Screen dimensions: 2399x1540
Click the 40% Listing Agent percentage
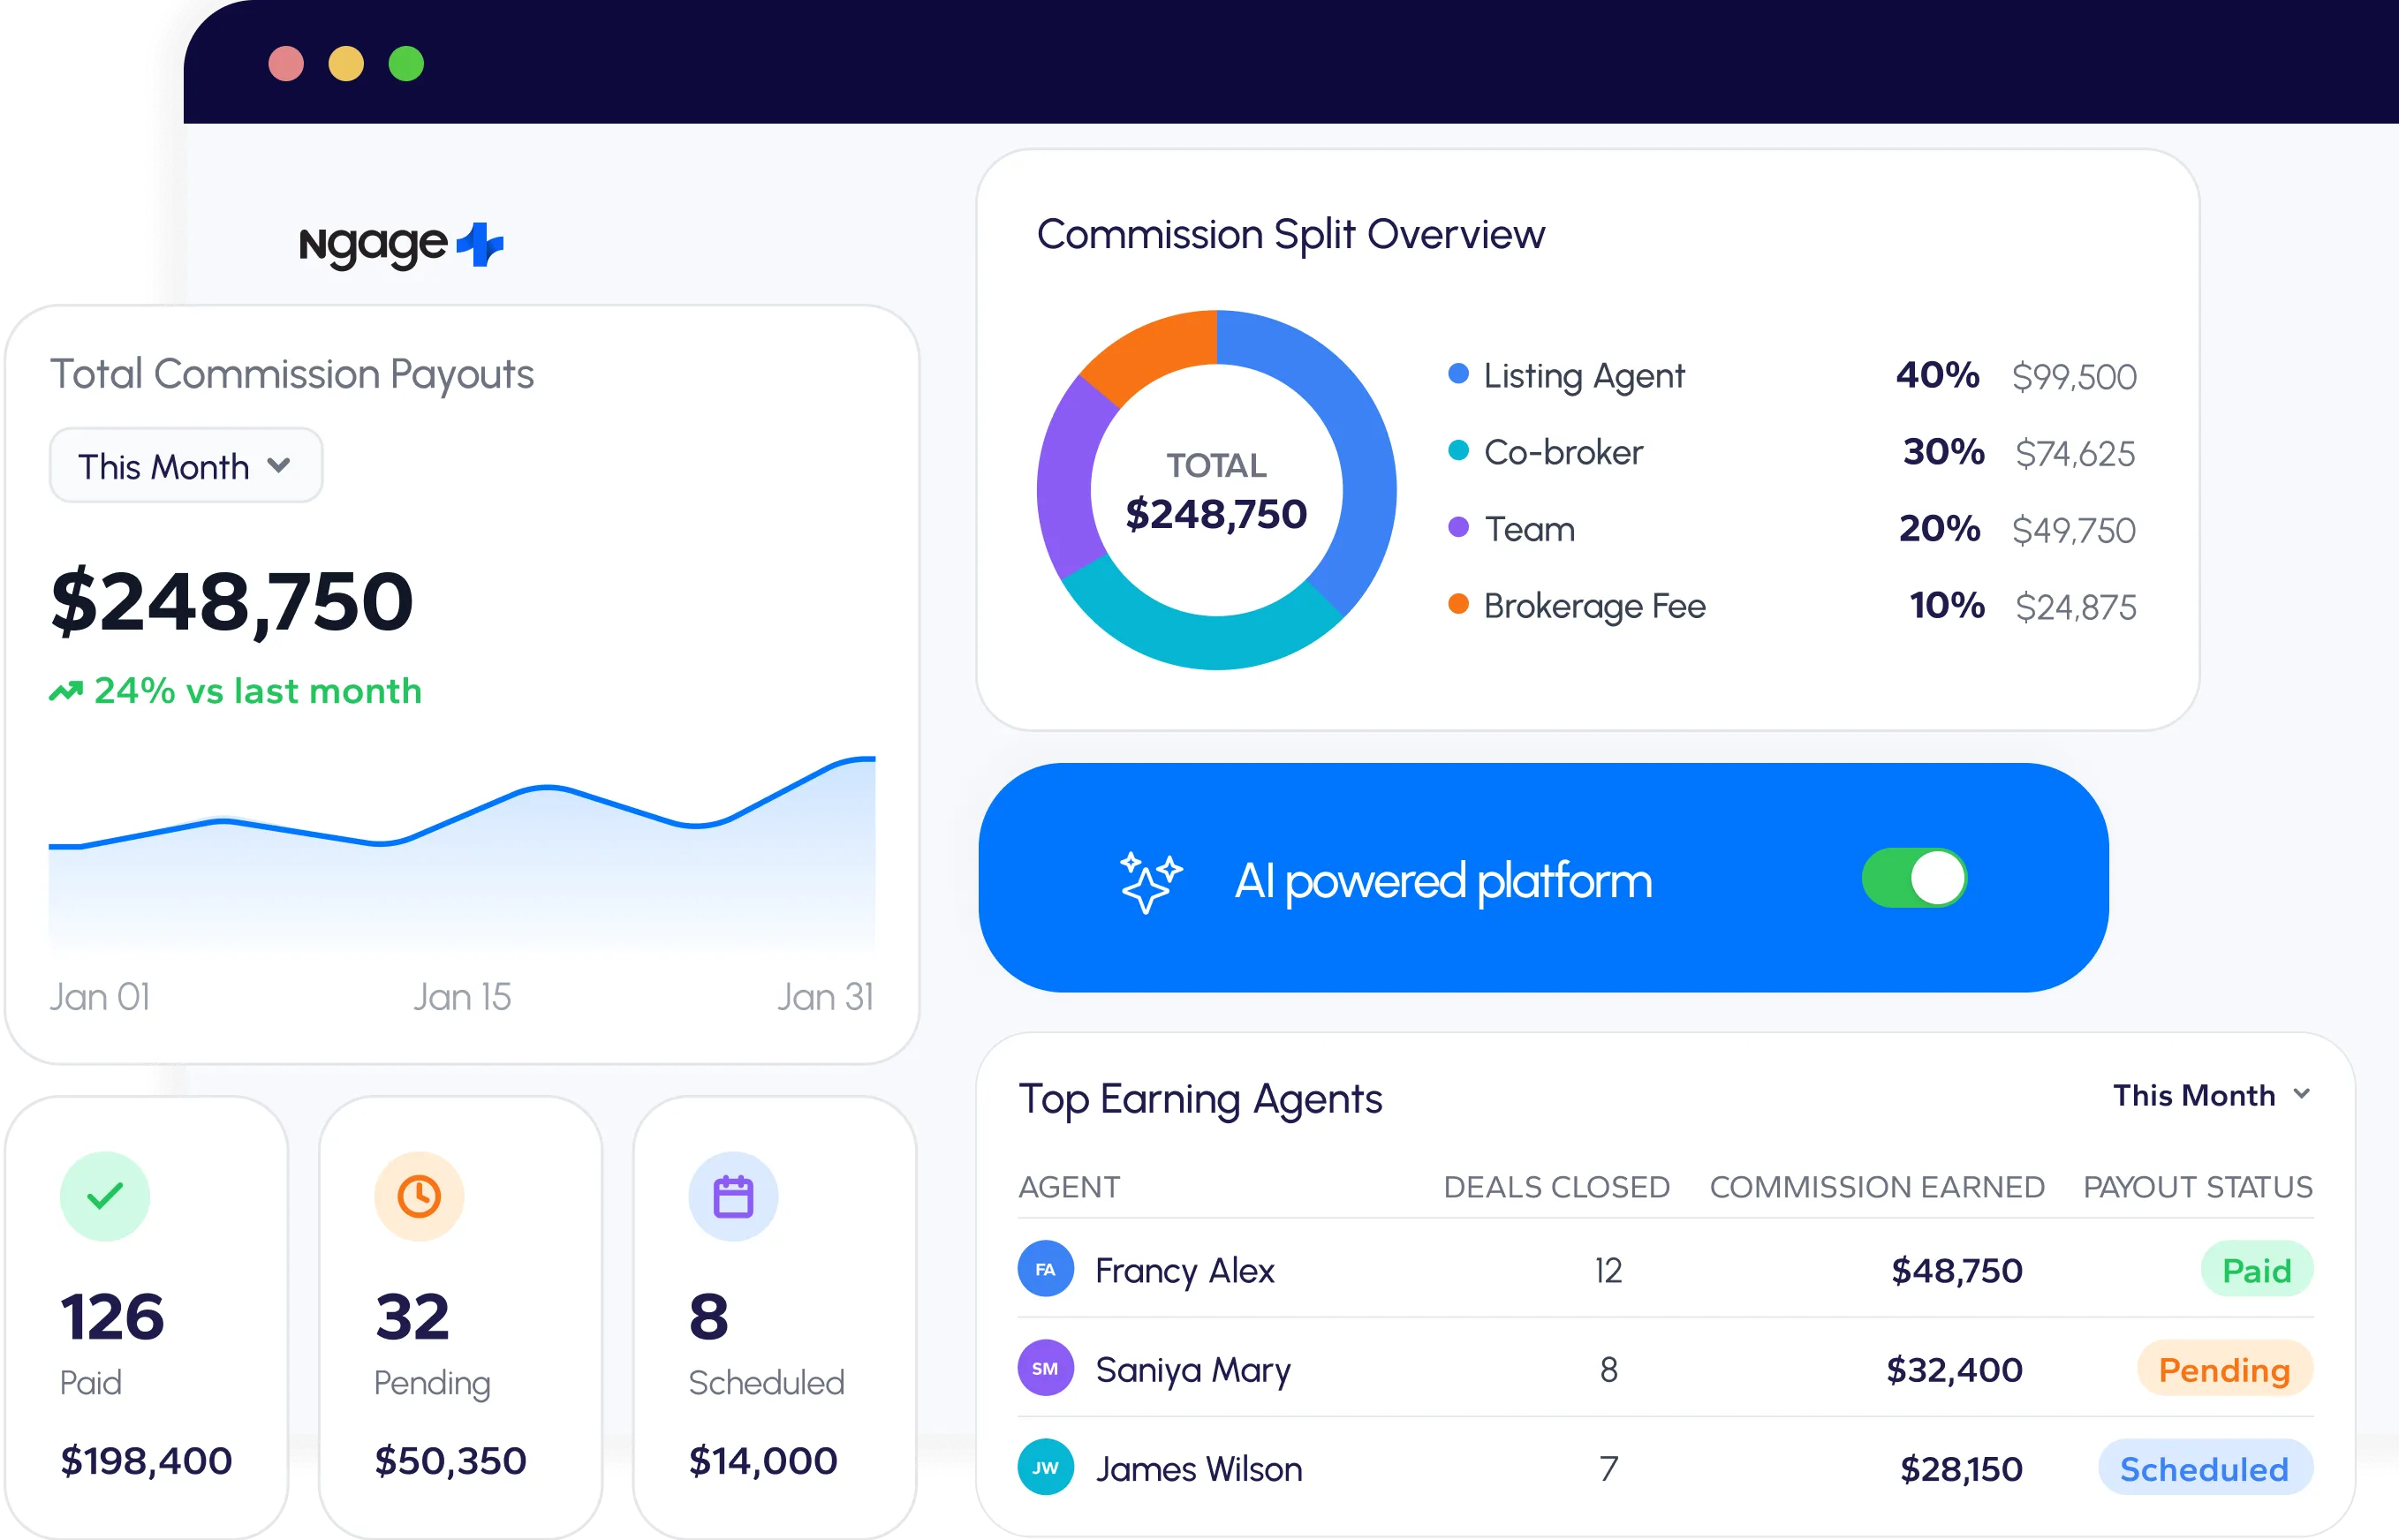[1937, 375]
